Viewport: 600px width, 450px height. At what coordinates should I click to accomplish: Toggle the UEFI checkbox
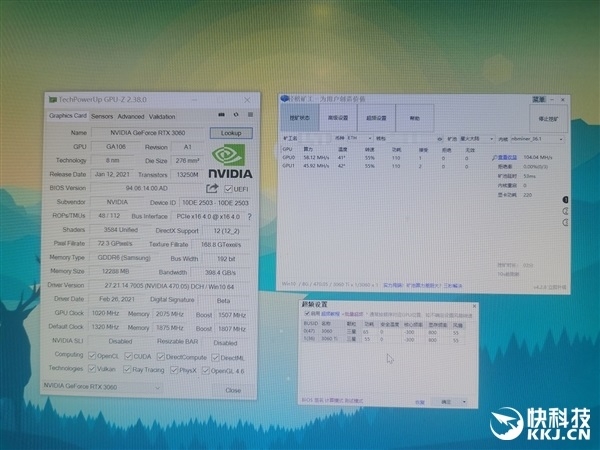coord(228,189)
